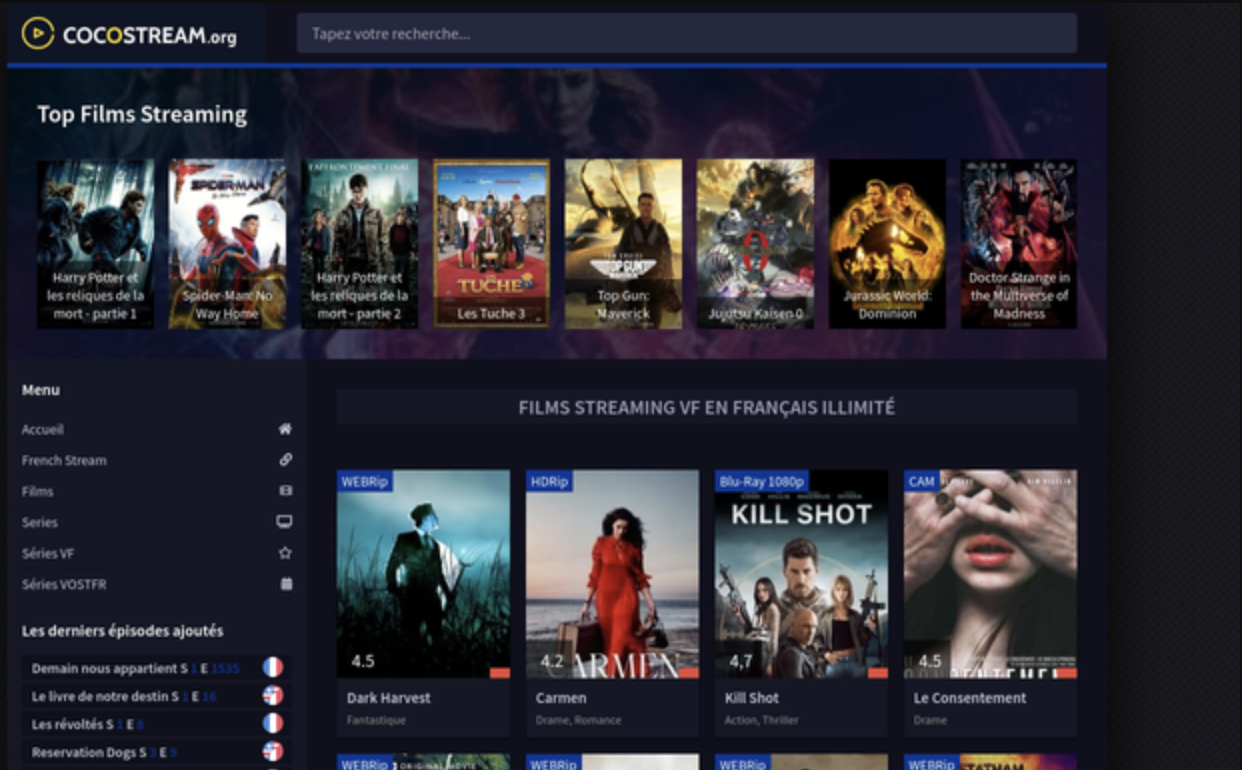Go to the Series menu section
Image resolution: width=1242 pixels, height=770 pixels.
40,522
